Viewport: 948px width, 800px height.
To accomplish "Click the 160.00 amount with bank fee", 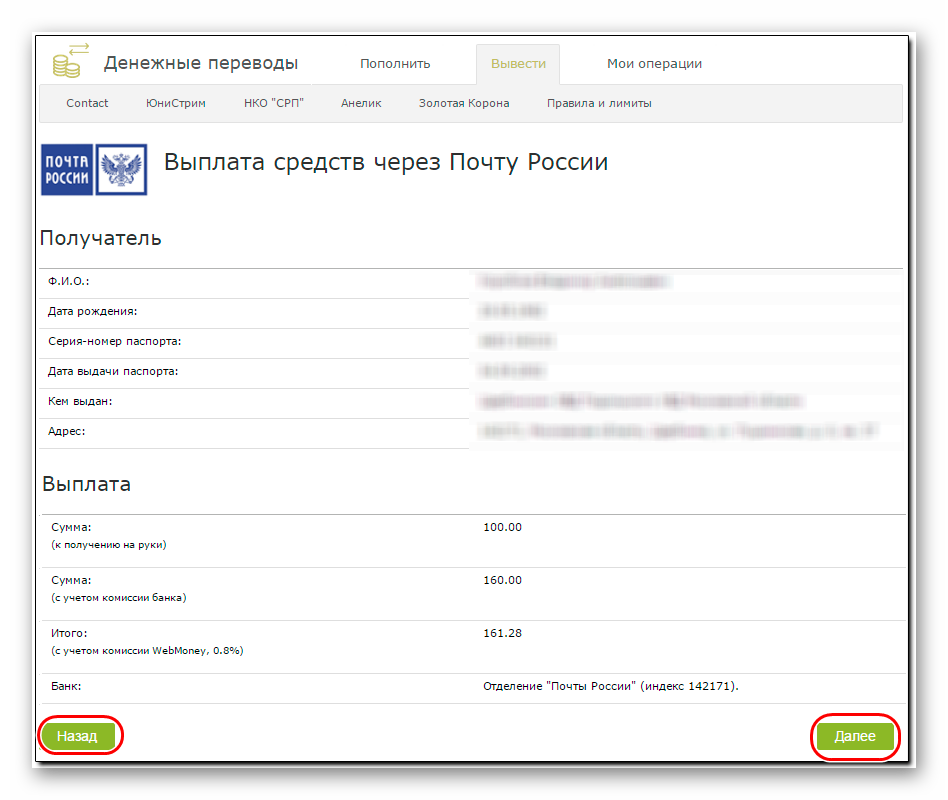I will [x=502, y=580].
